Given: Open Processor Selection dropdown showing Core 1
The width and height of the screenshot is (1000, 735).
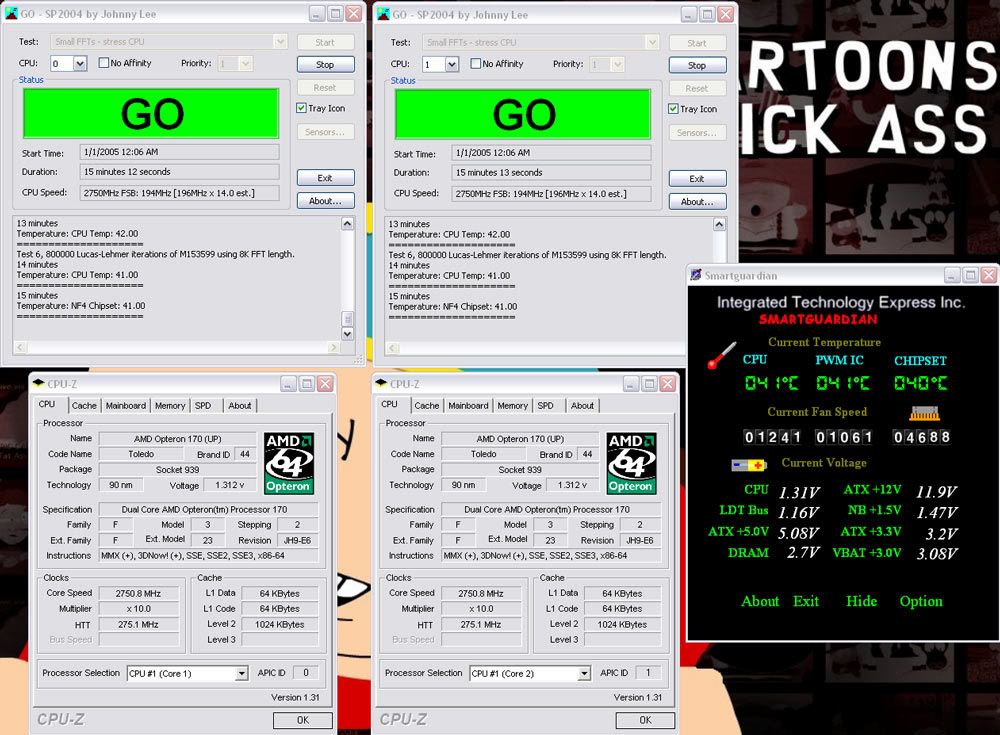Looking at the screenshot, I should pyautogui.click(x=242, y=673).
